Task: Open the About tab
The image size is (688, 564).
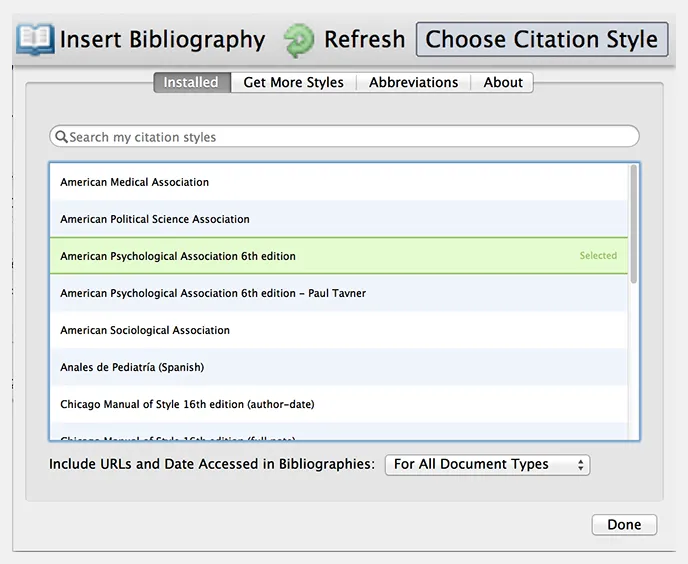Action: (x=503, y=82)
